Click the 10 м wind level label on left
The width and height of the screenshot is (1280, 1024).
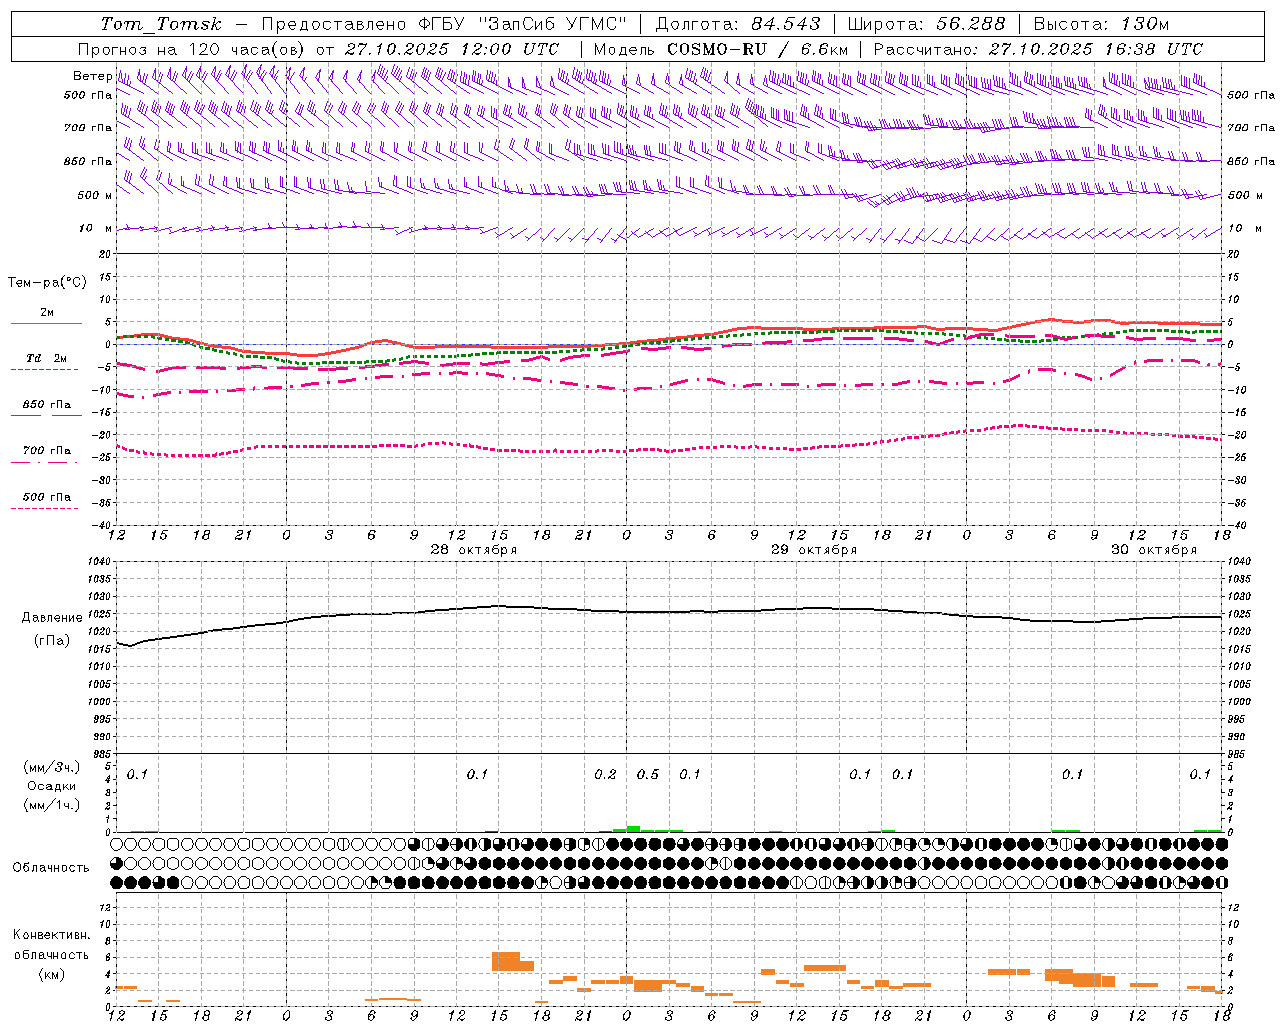coord(95,228)
